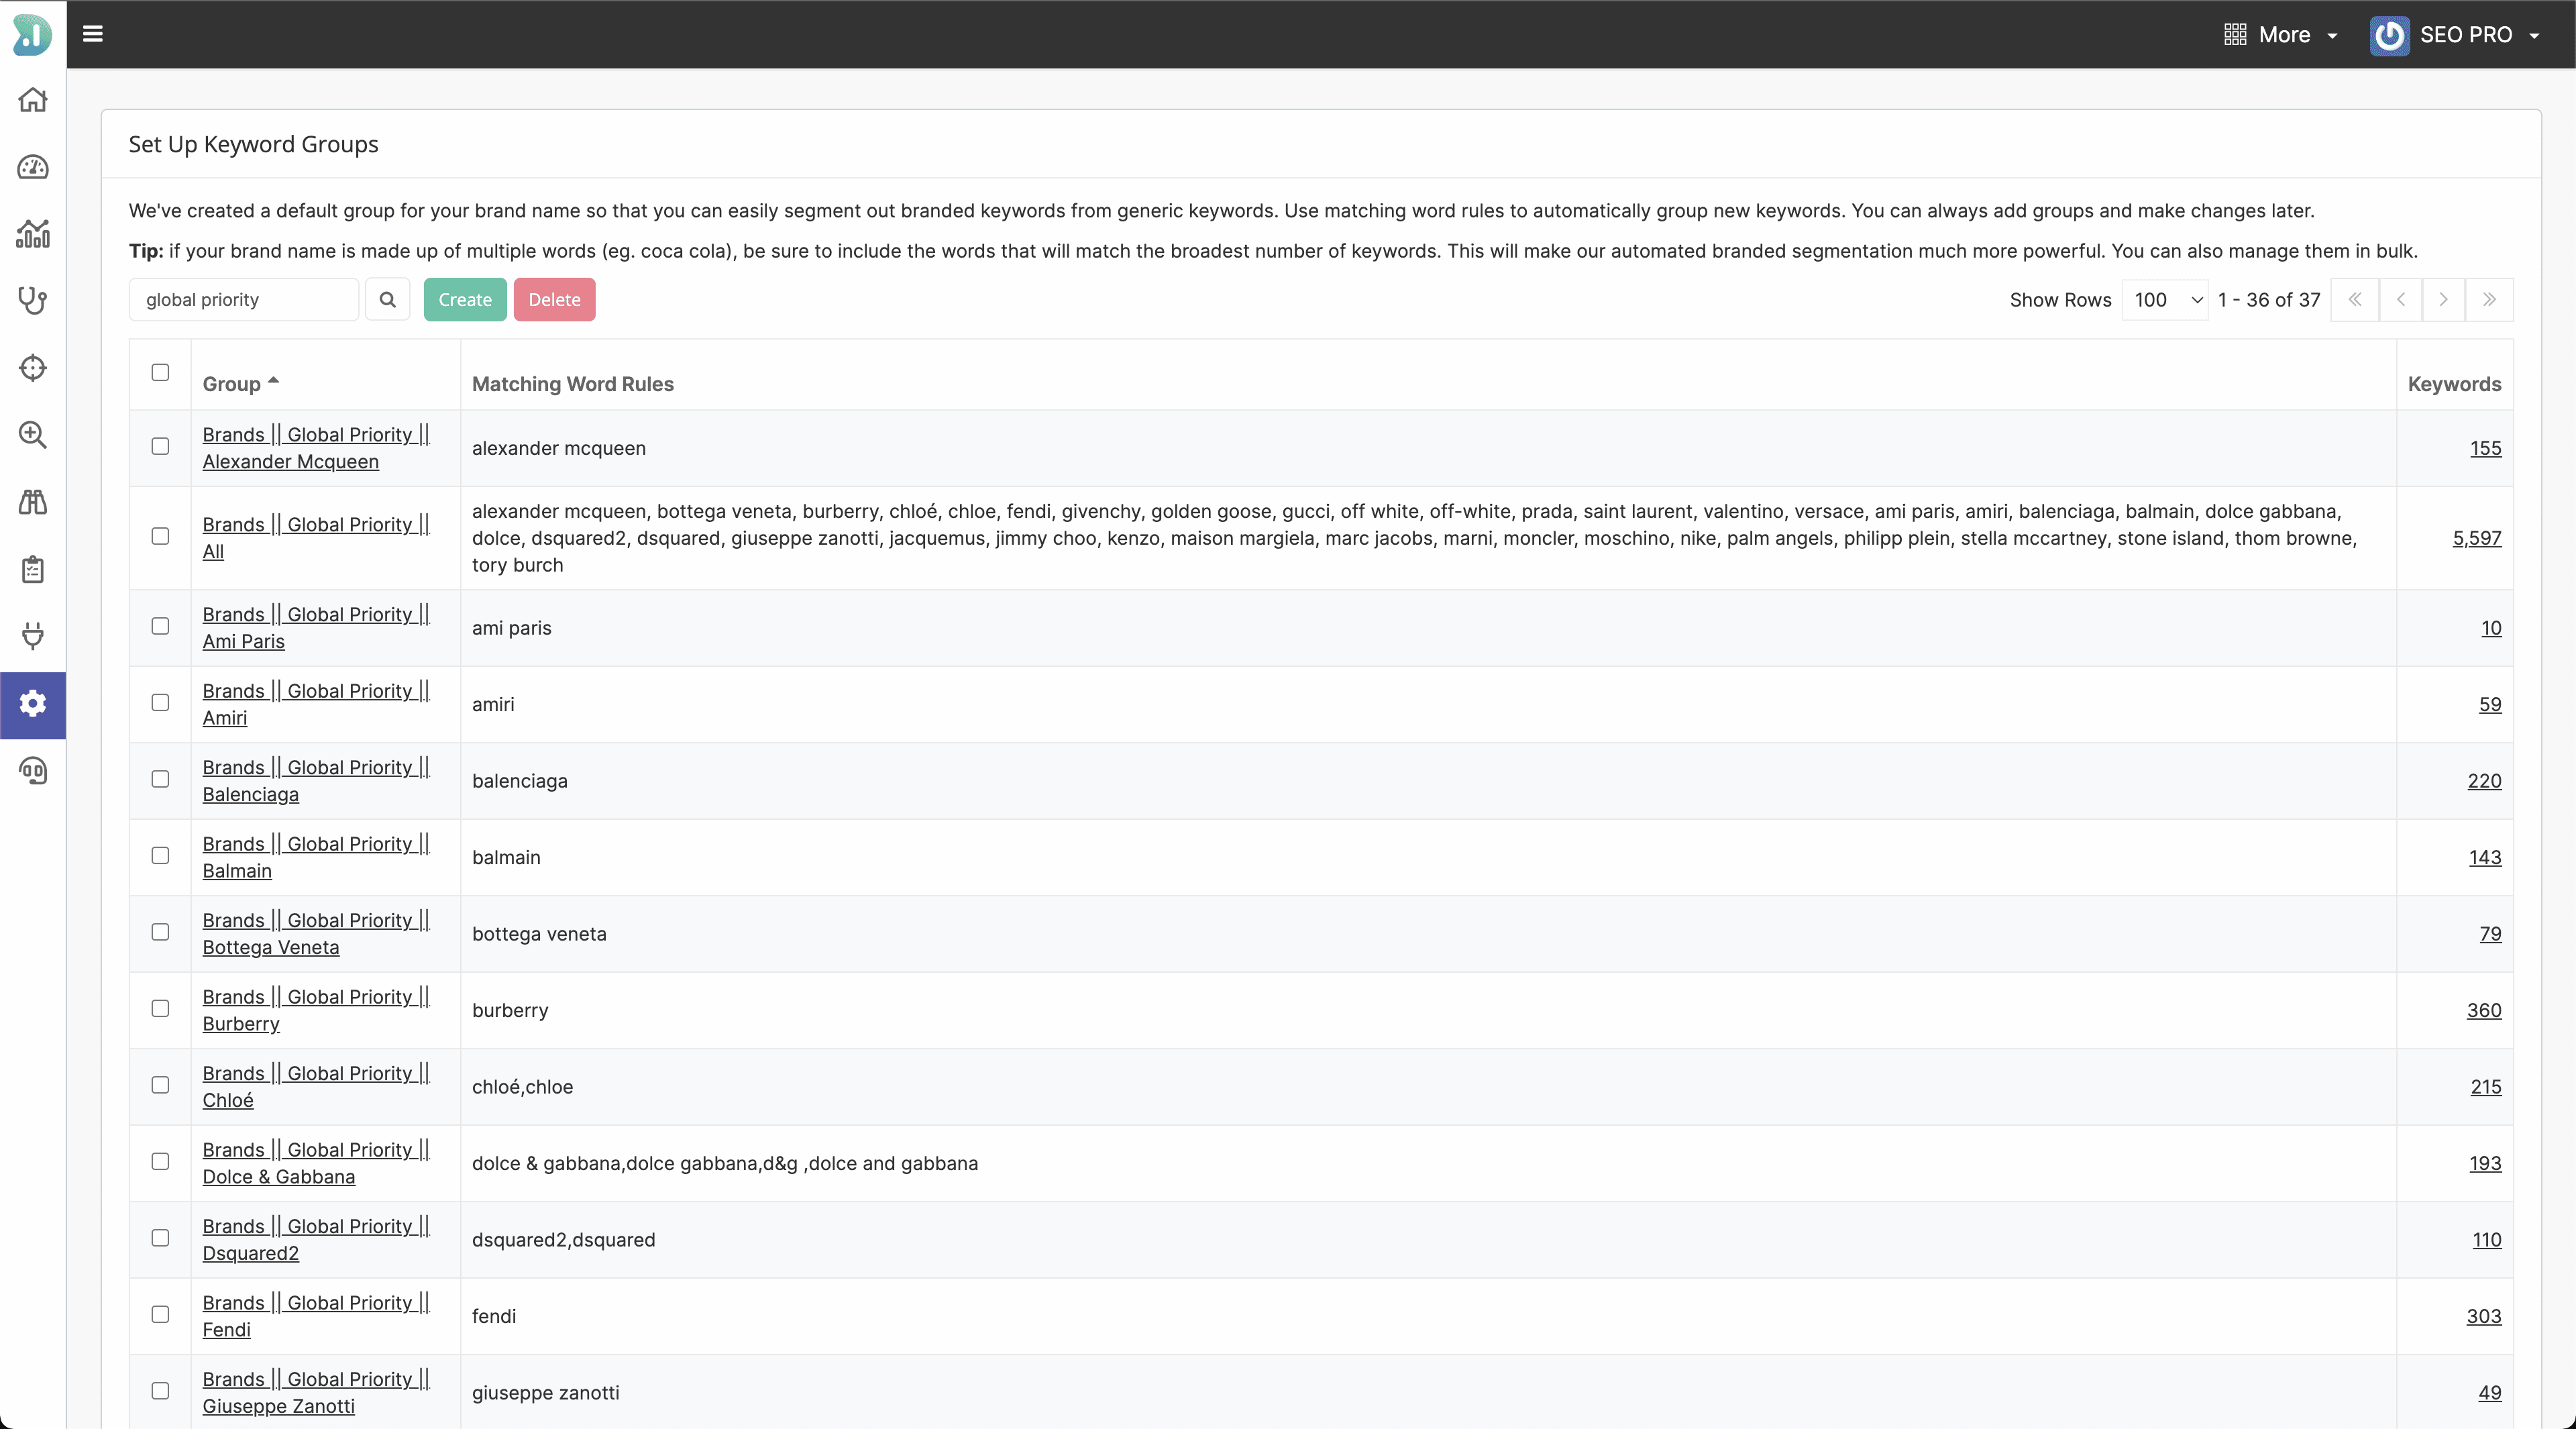Go to the last page of results

[x=2489, y=299]
